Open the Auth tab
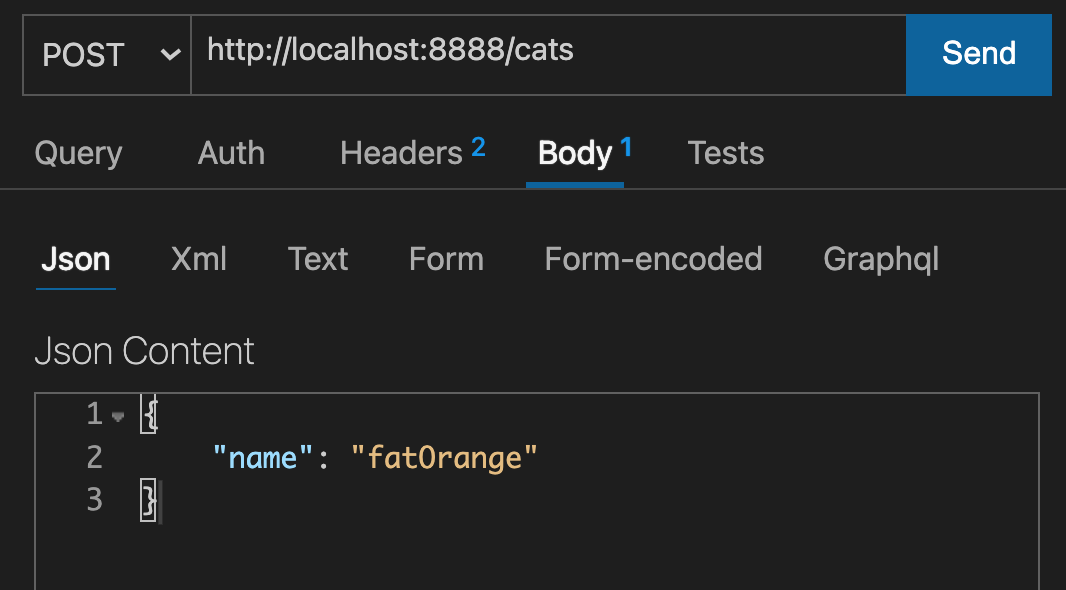1066x590 pixels. 231,153
